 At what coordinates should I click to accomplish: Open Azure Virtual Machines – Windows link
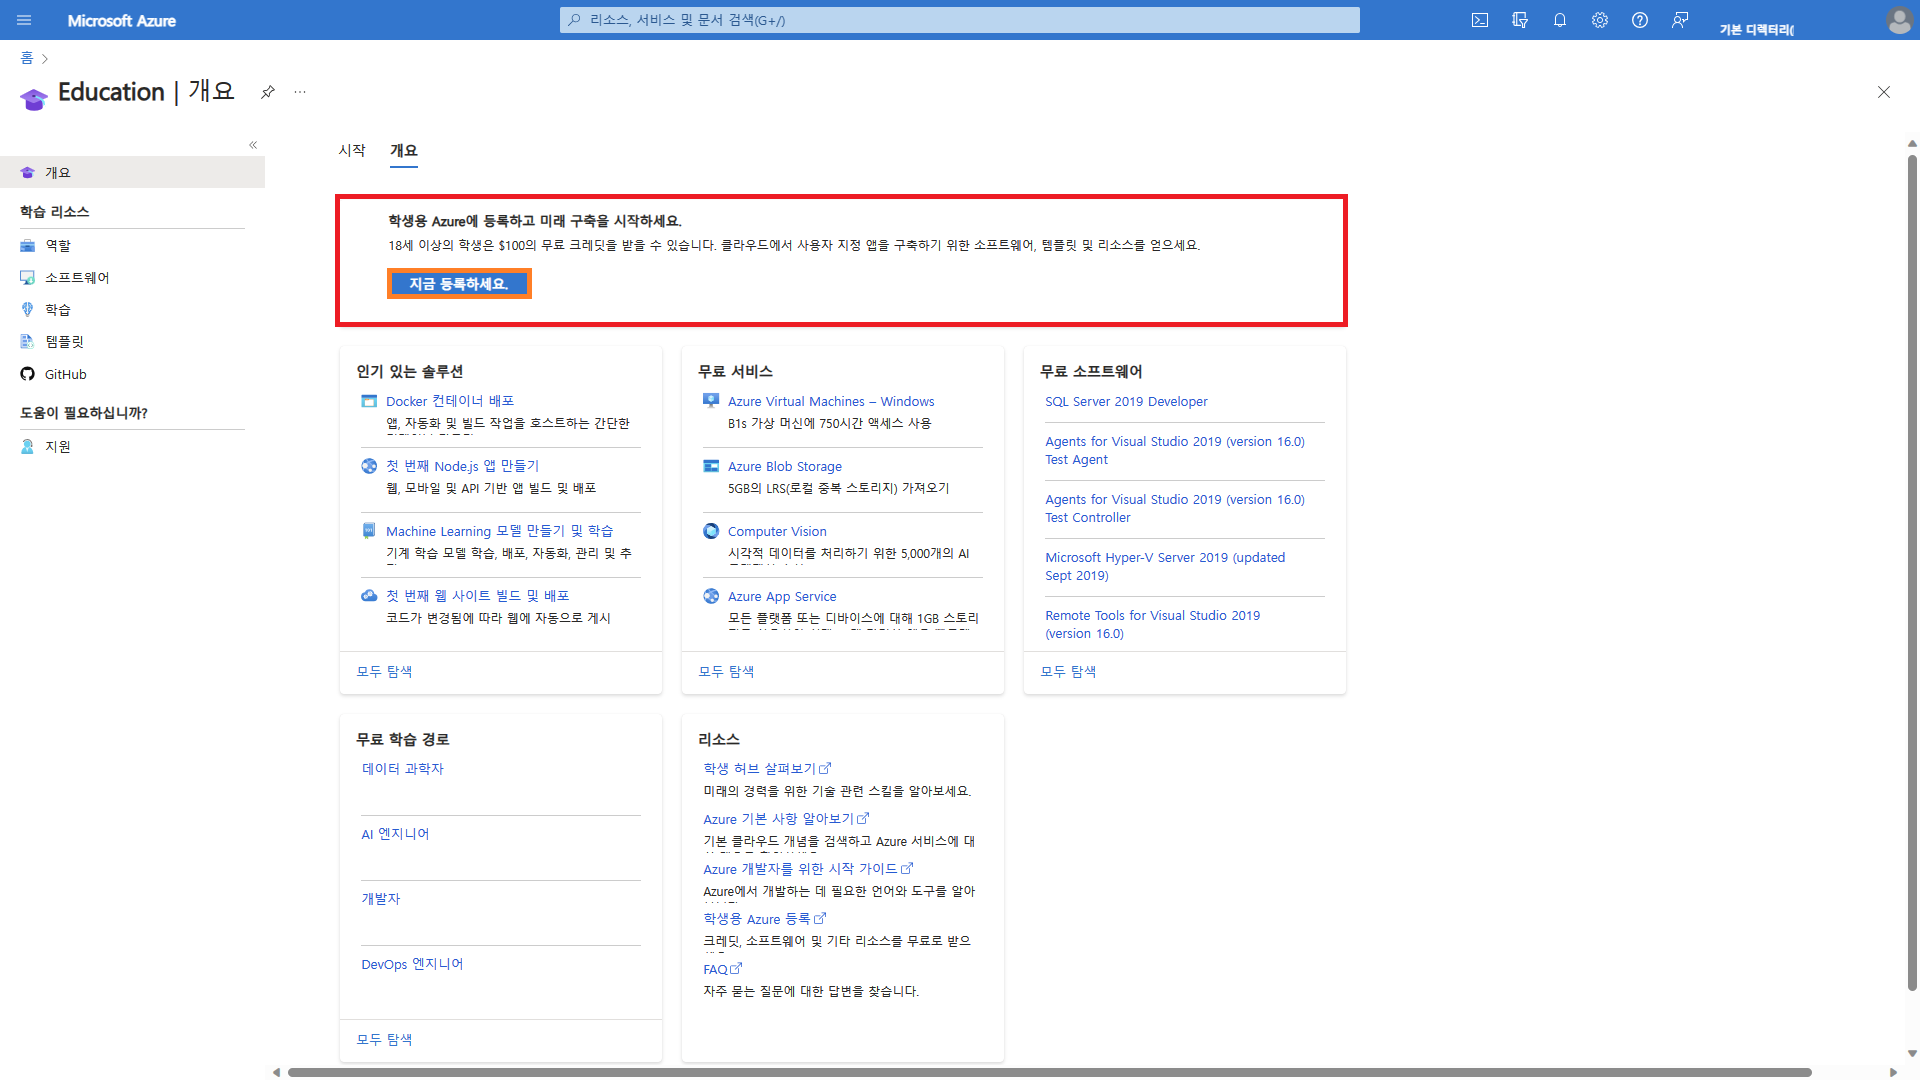[x=831, y=401]
